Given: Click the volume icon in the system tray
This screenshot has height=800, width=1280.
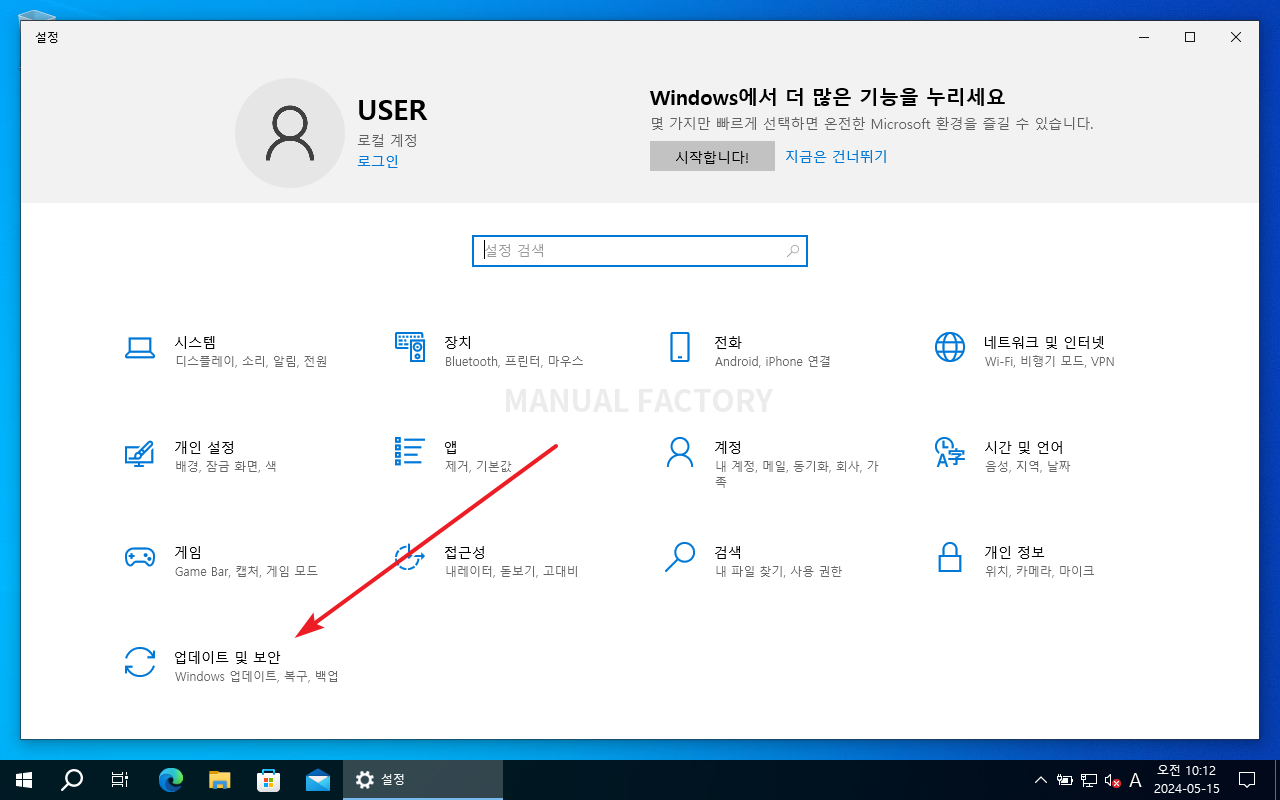Looking at the screenshot, I should point(1112,780).
